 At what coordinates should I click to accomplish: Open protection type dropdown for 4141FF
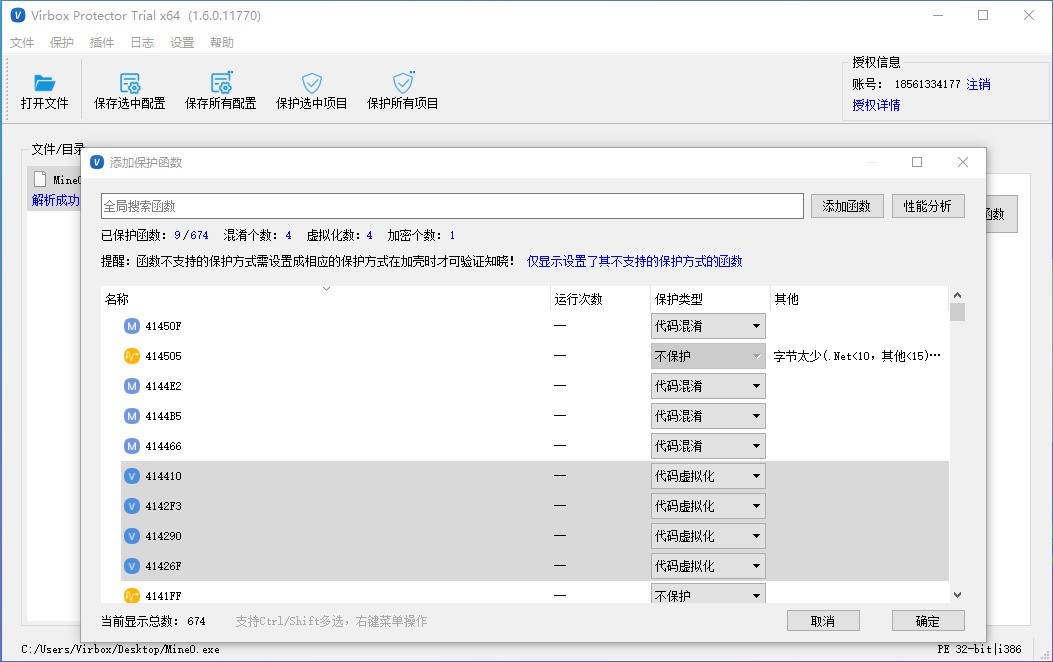[708, 594]
